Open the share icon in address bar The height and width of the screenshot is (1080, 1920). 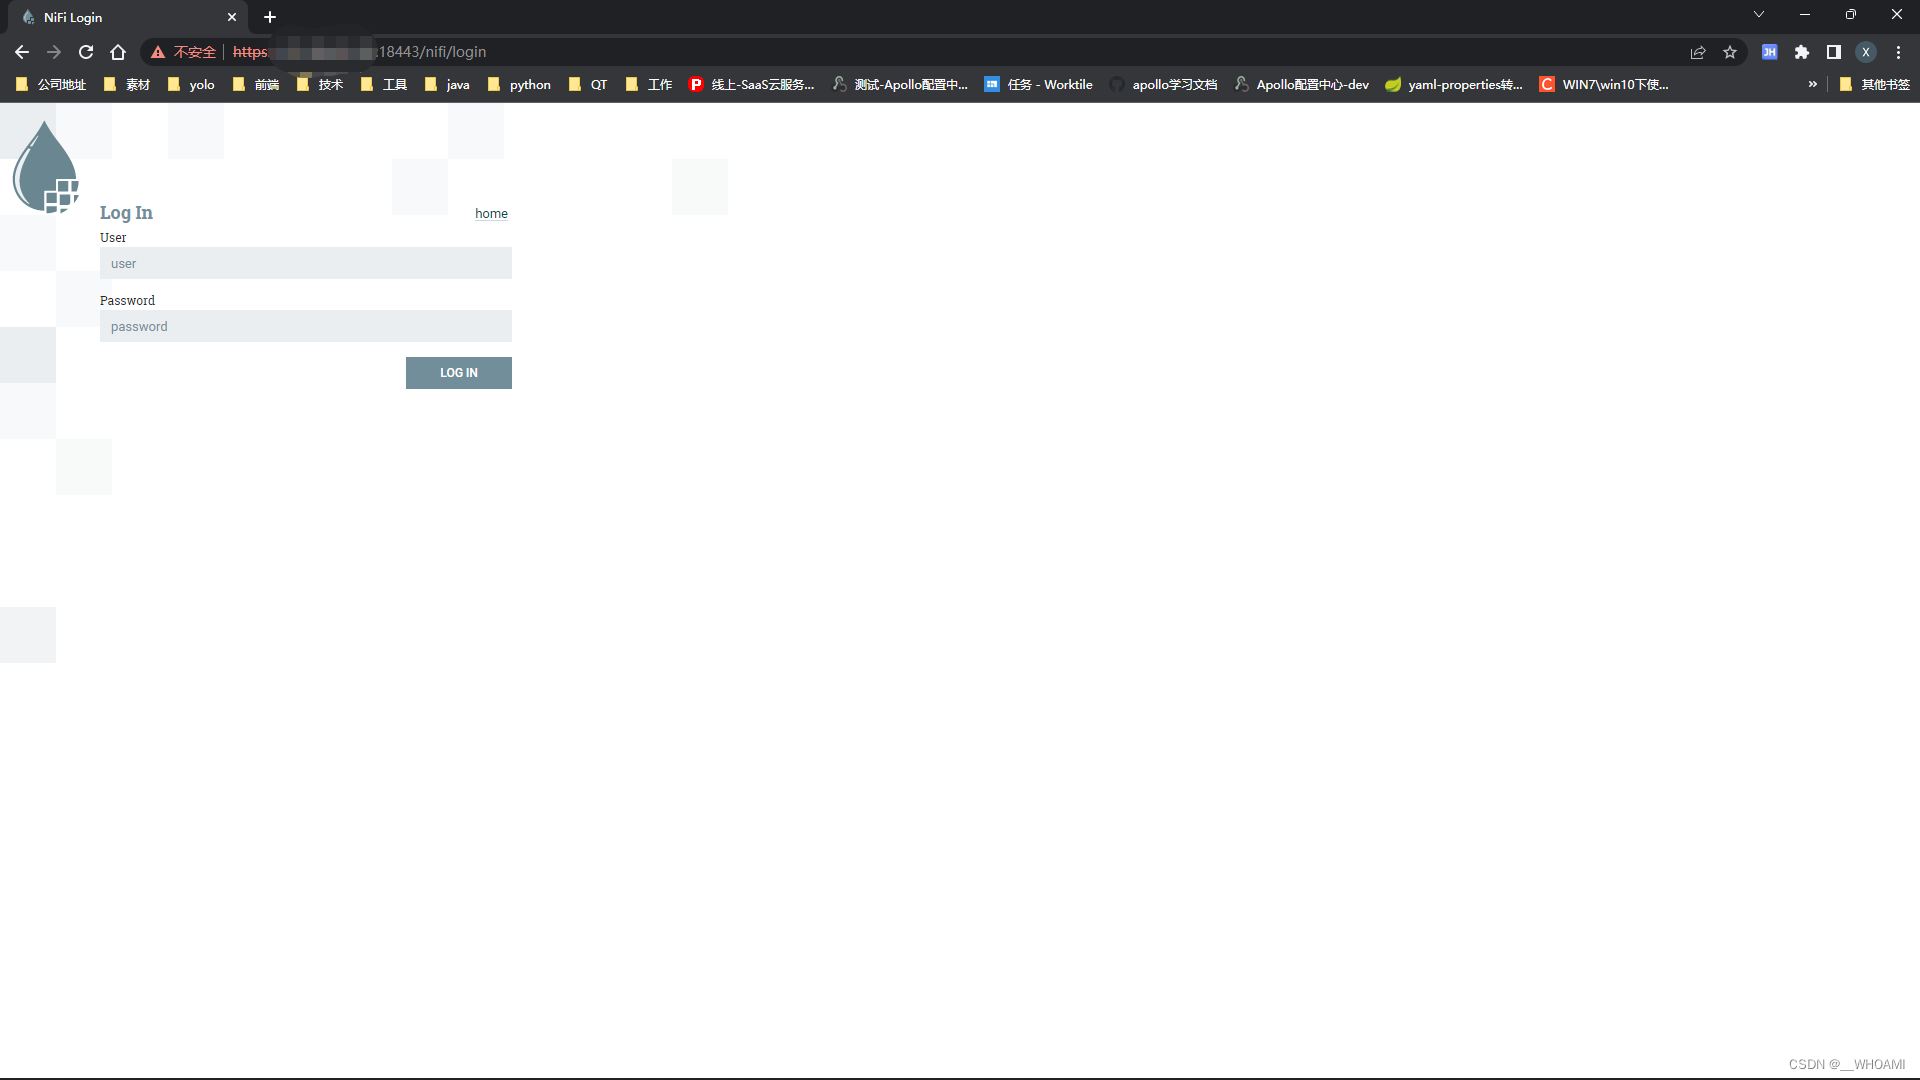[1698, 52]
